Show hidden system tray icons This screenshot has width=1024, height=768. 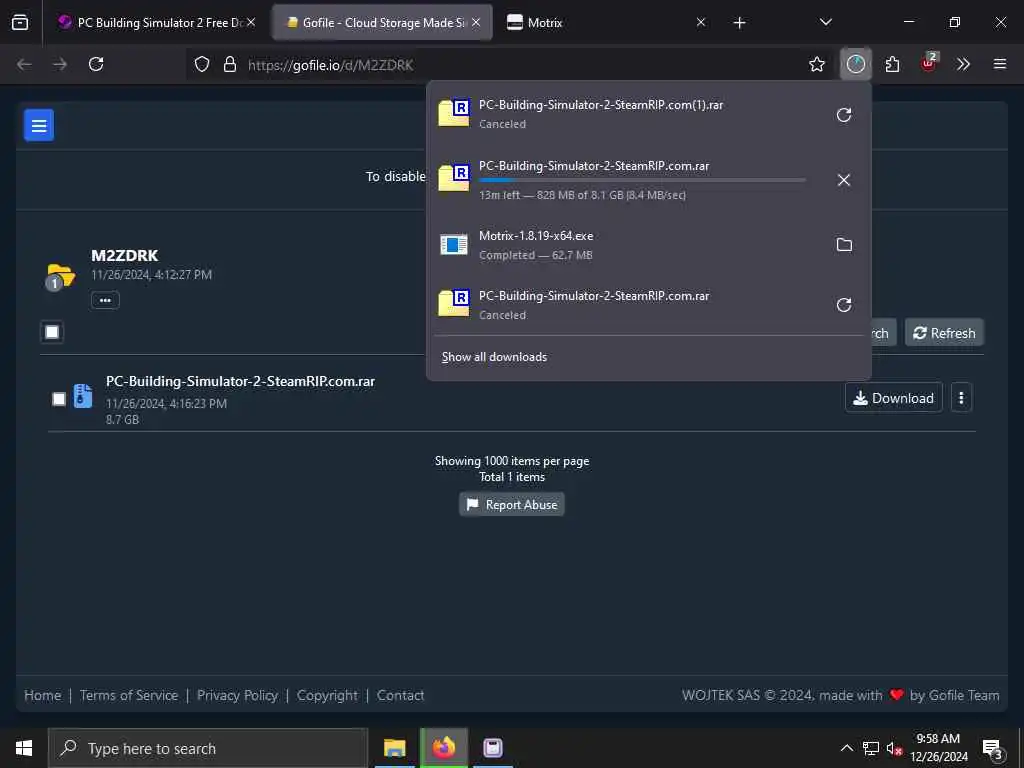pyautogui.click(x=846, y=748)
